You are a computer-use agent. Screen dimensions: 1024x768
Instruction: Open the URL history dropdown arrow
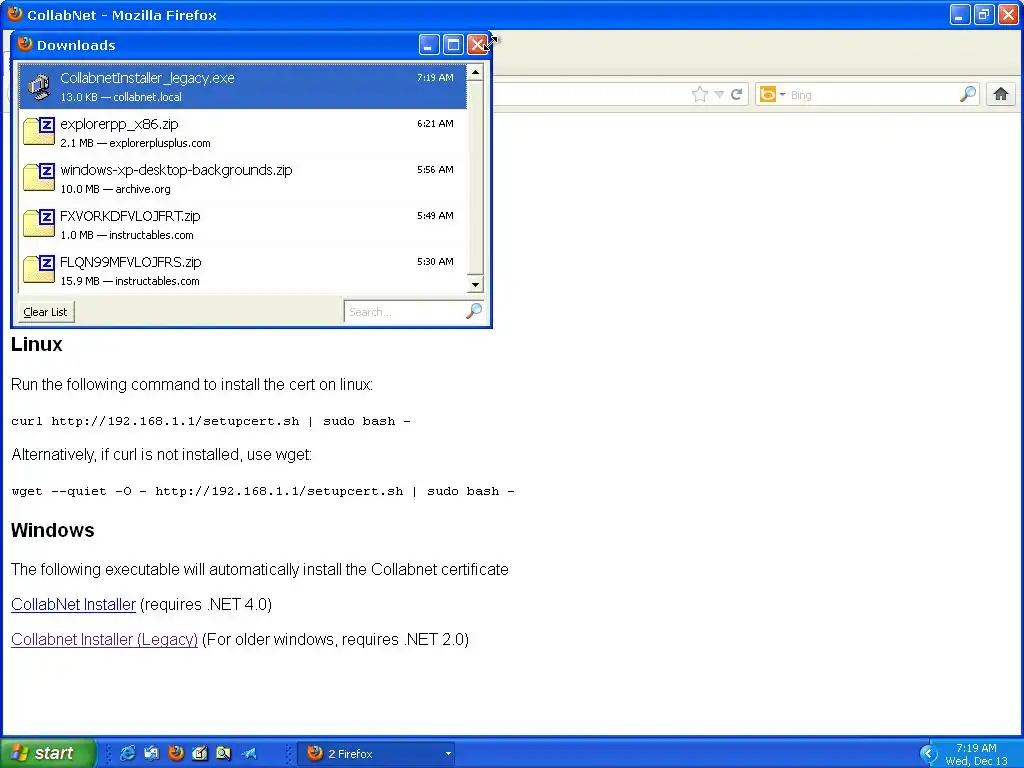pyautogui.click(x=719, y=95)
